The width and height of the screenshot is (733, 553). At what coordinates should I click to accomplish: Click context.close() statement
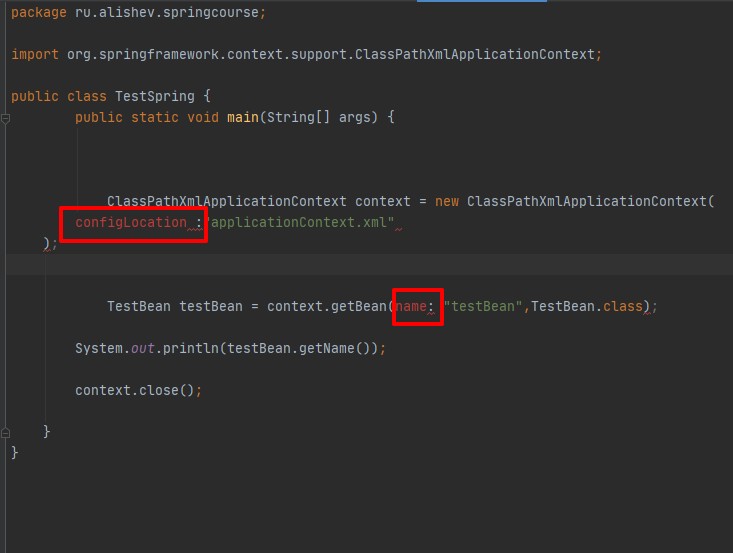click(138, 391)
